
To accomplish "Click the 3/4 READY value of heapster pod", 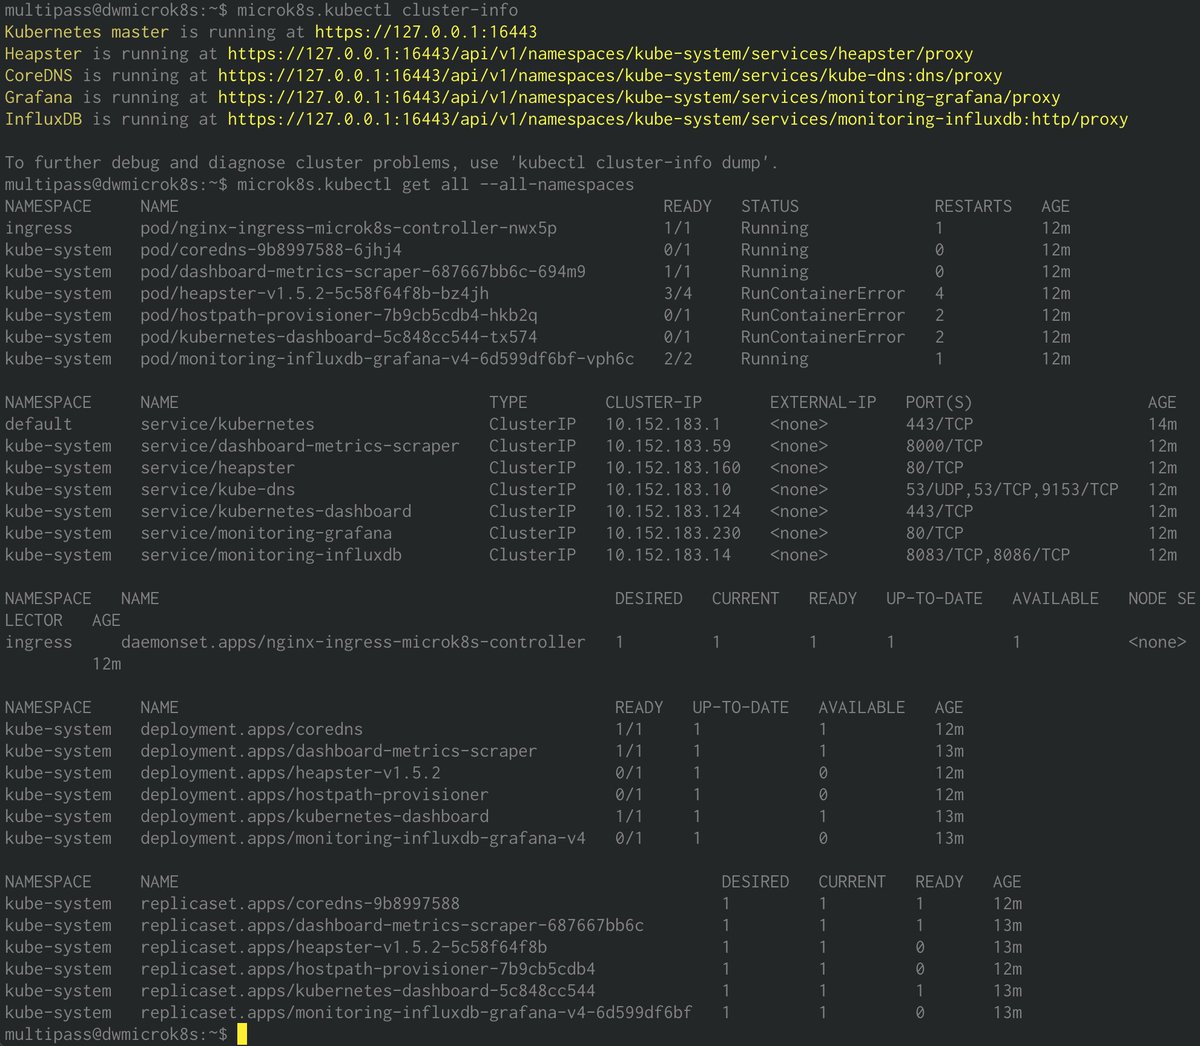I will click(678, 294).
